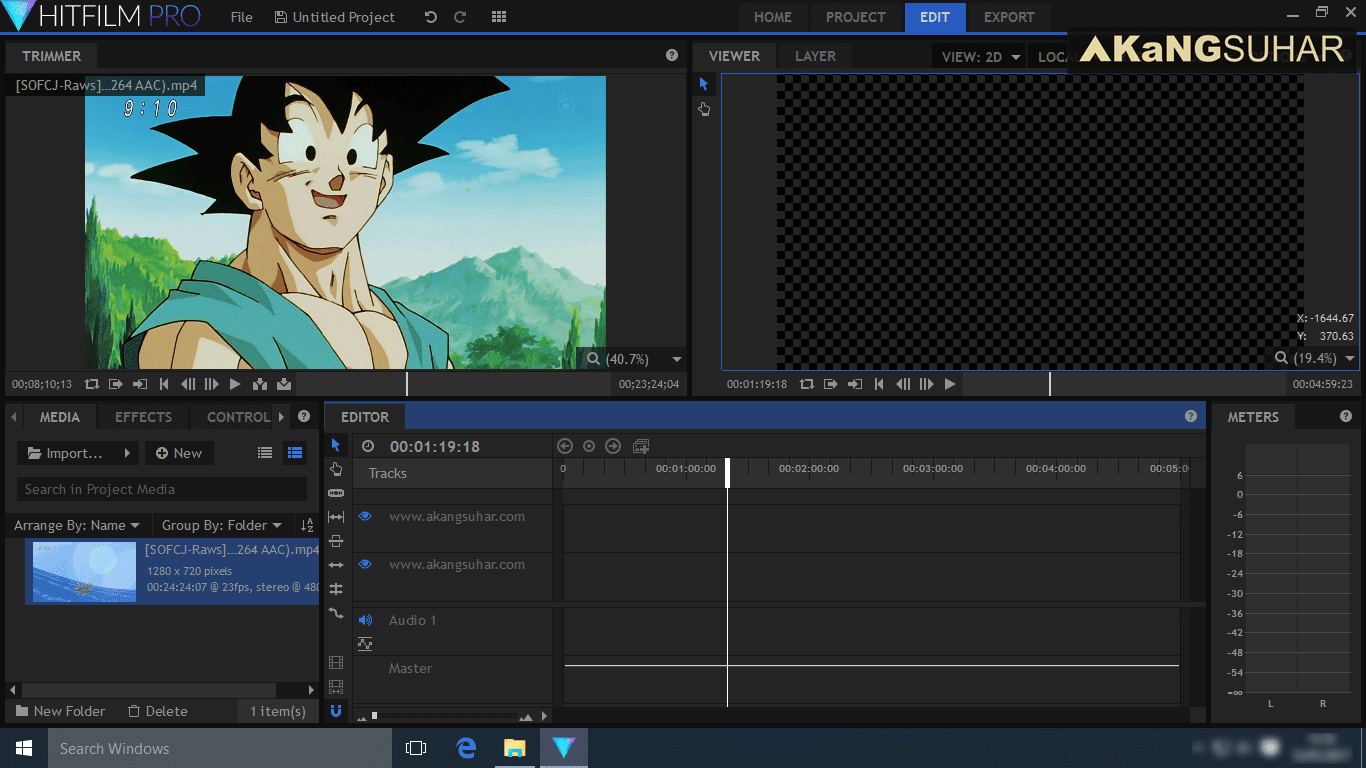
Task: Expand the Import button arrow menu
Action: click(x=127, y=453)
